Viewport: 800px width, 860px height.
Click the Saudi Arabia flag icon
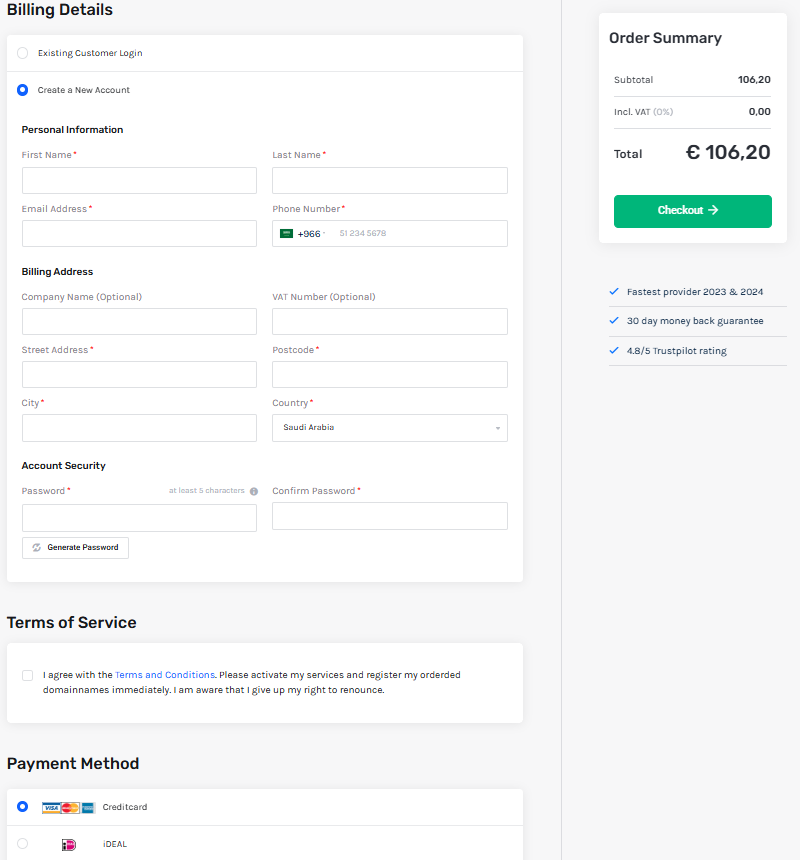[x=286, y=234]
